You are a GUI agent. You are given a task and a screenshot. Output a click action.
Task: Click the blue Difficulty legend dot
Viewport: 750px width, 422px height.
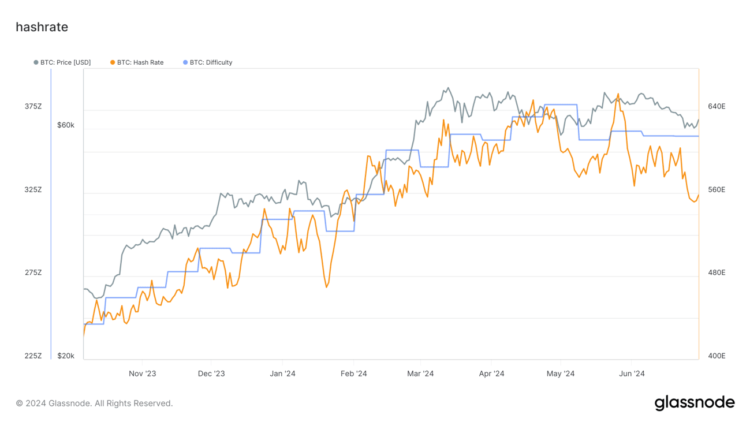183,61
